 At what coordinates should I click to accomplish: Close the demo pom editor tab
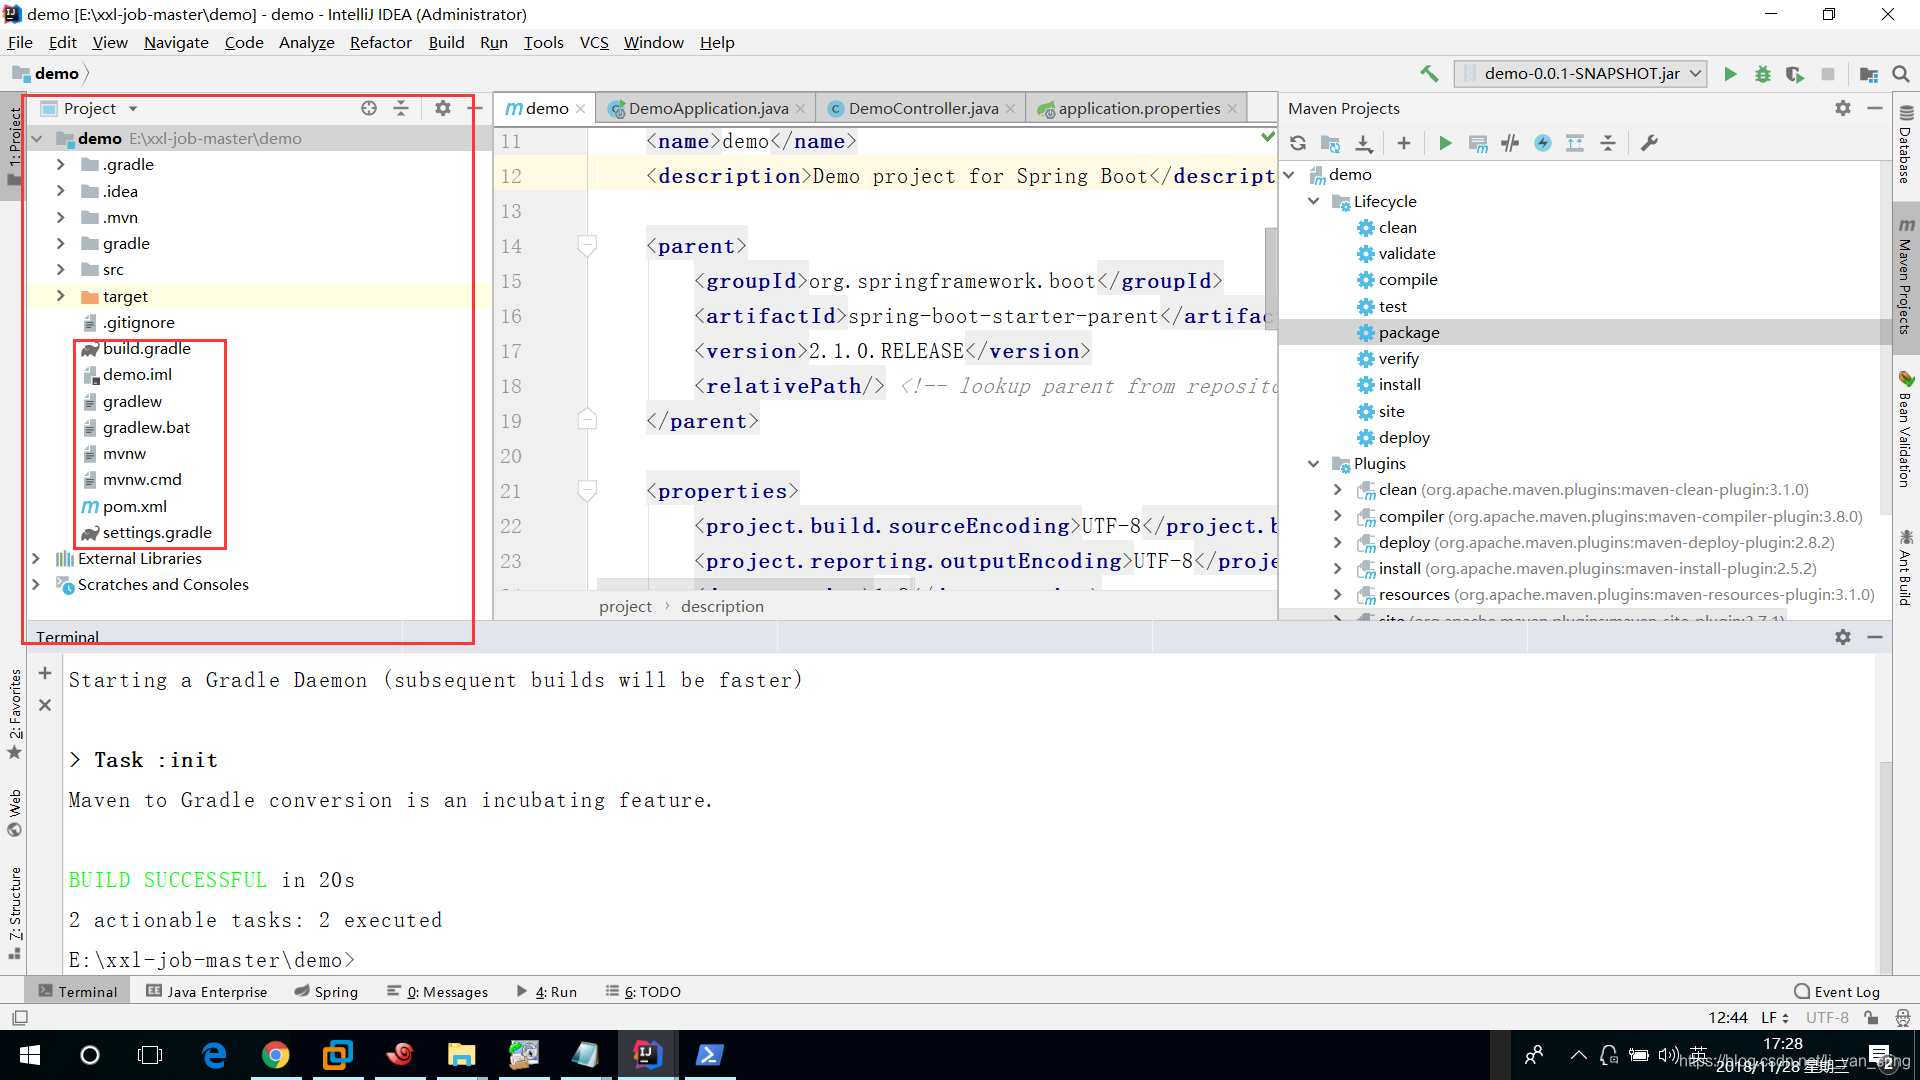580,109
